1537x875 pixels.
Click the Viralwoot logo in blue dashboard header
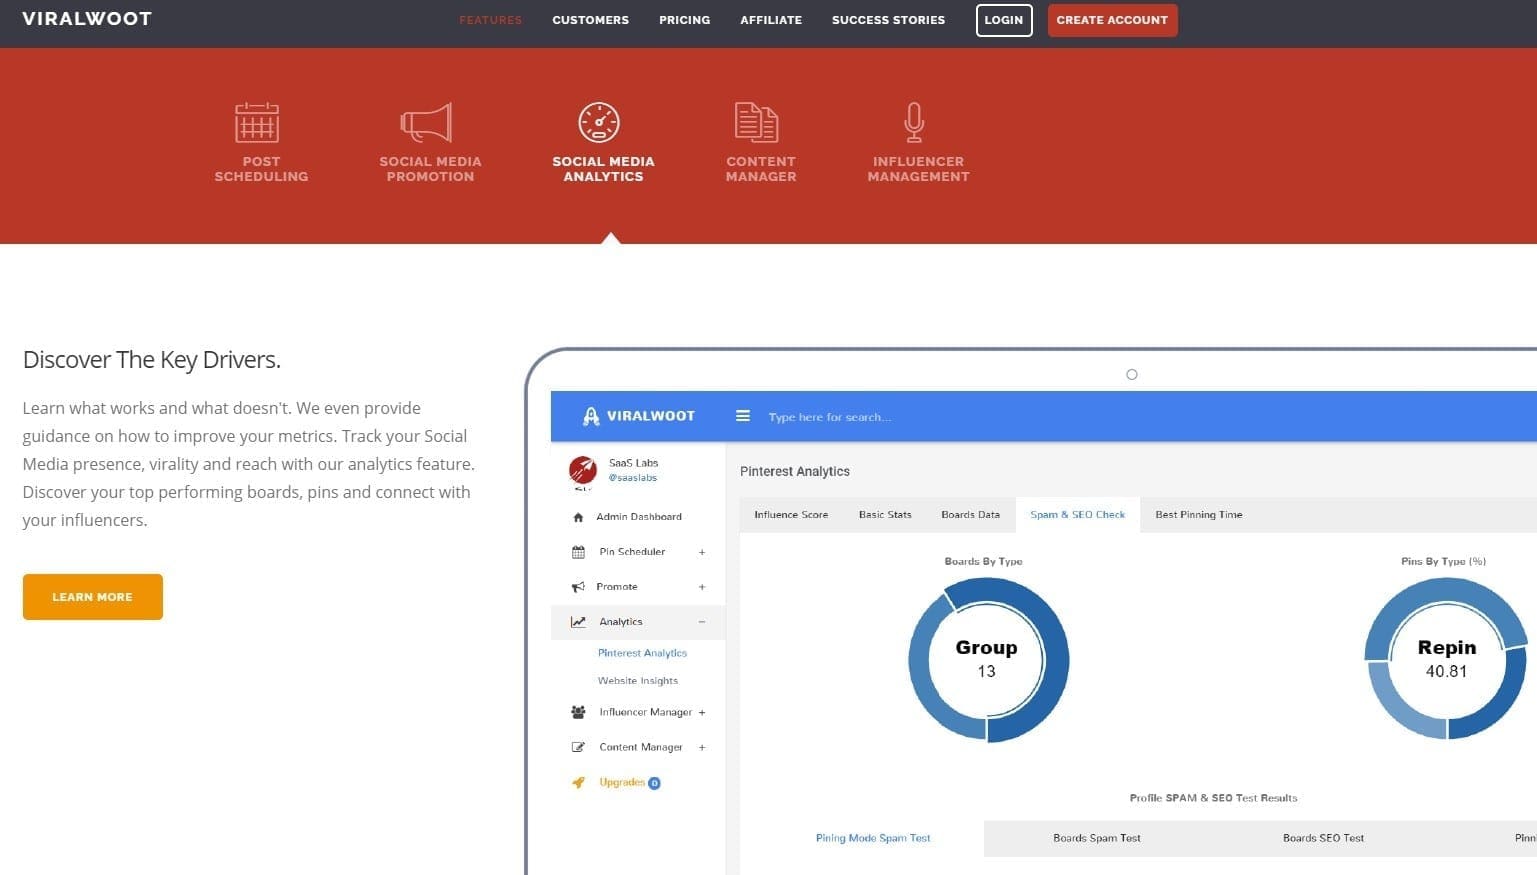[638, 416]
